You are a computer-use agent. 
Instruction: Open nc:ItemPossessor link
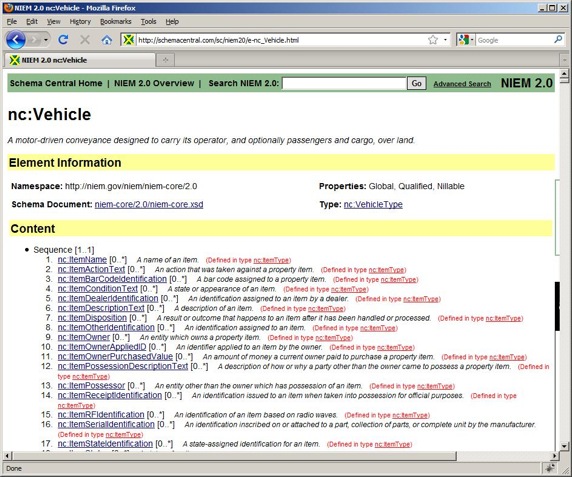click(x=91, y=386)
